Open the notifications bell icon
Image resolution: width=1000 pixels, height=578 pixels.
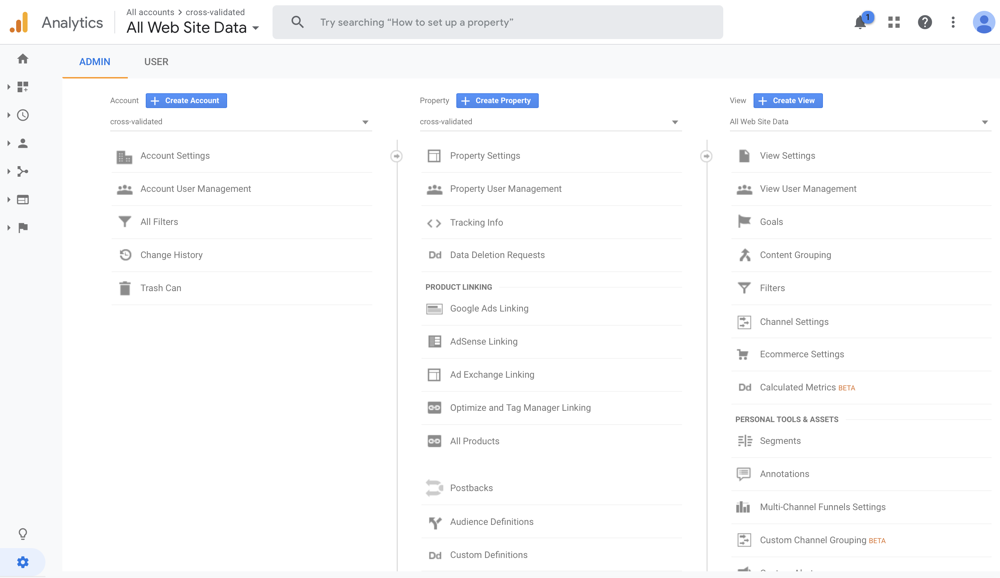point(861,22)
